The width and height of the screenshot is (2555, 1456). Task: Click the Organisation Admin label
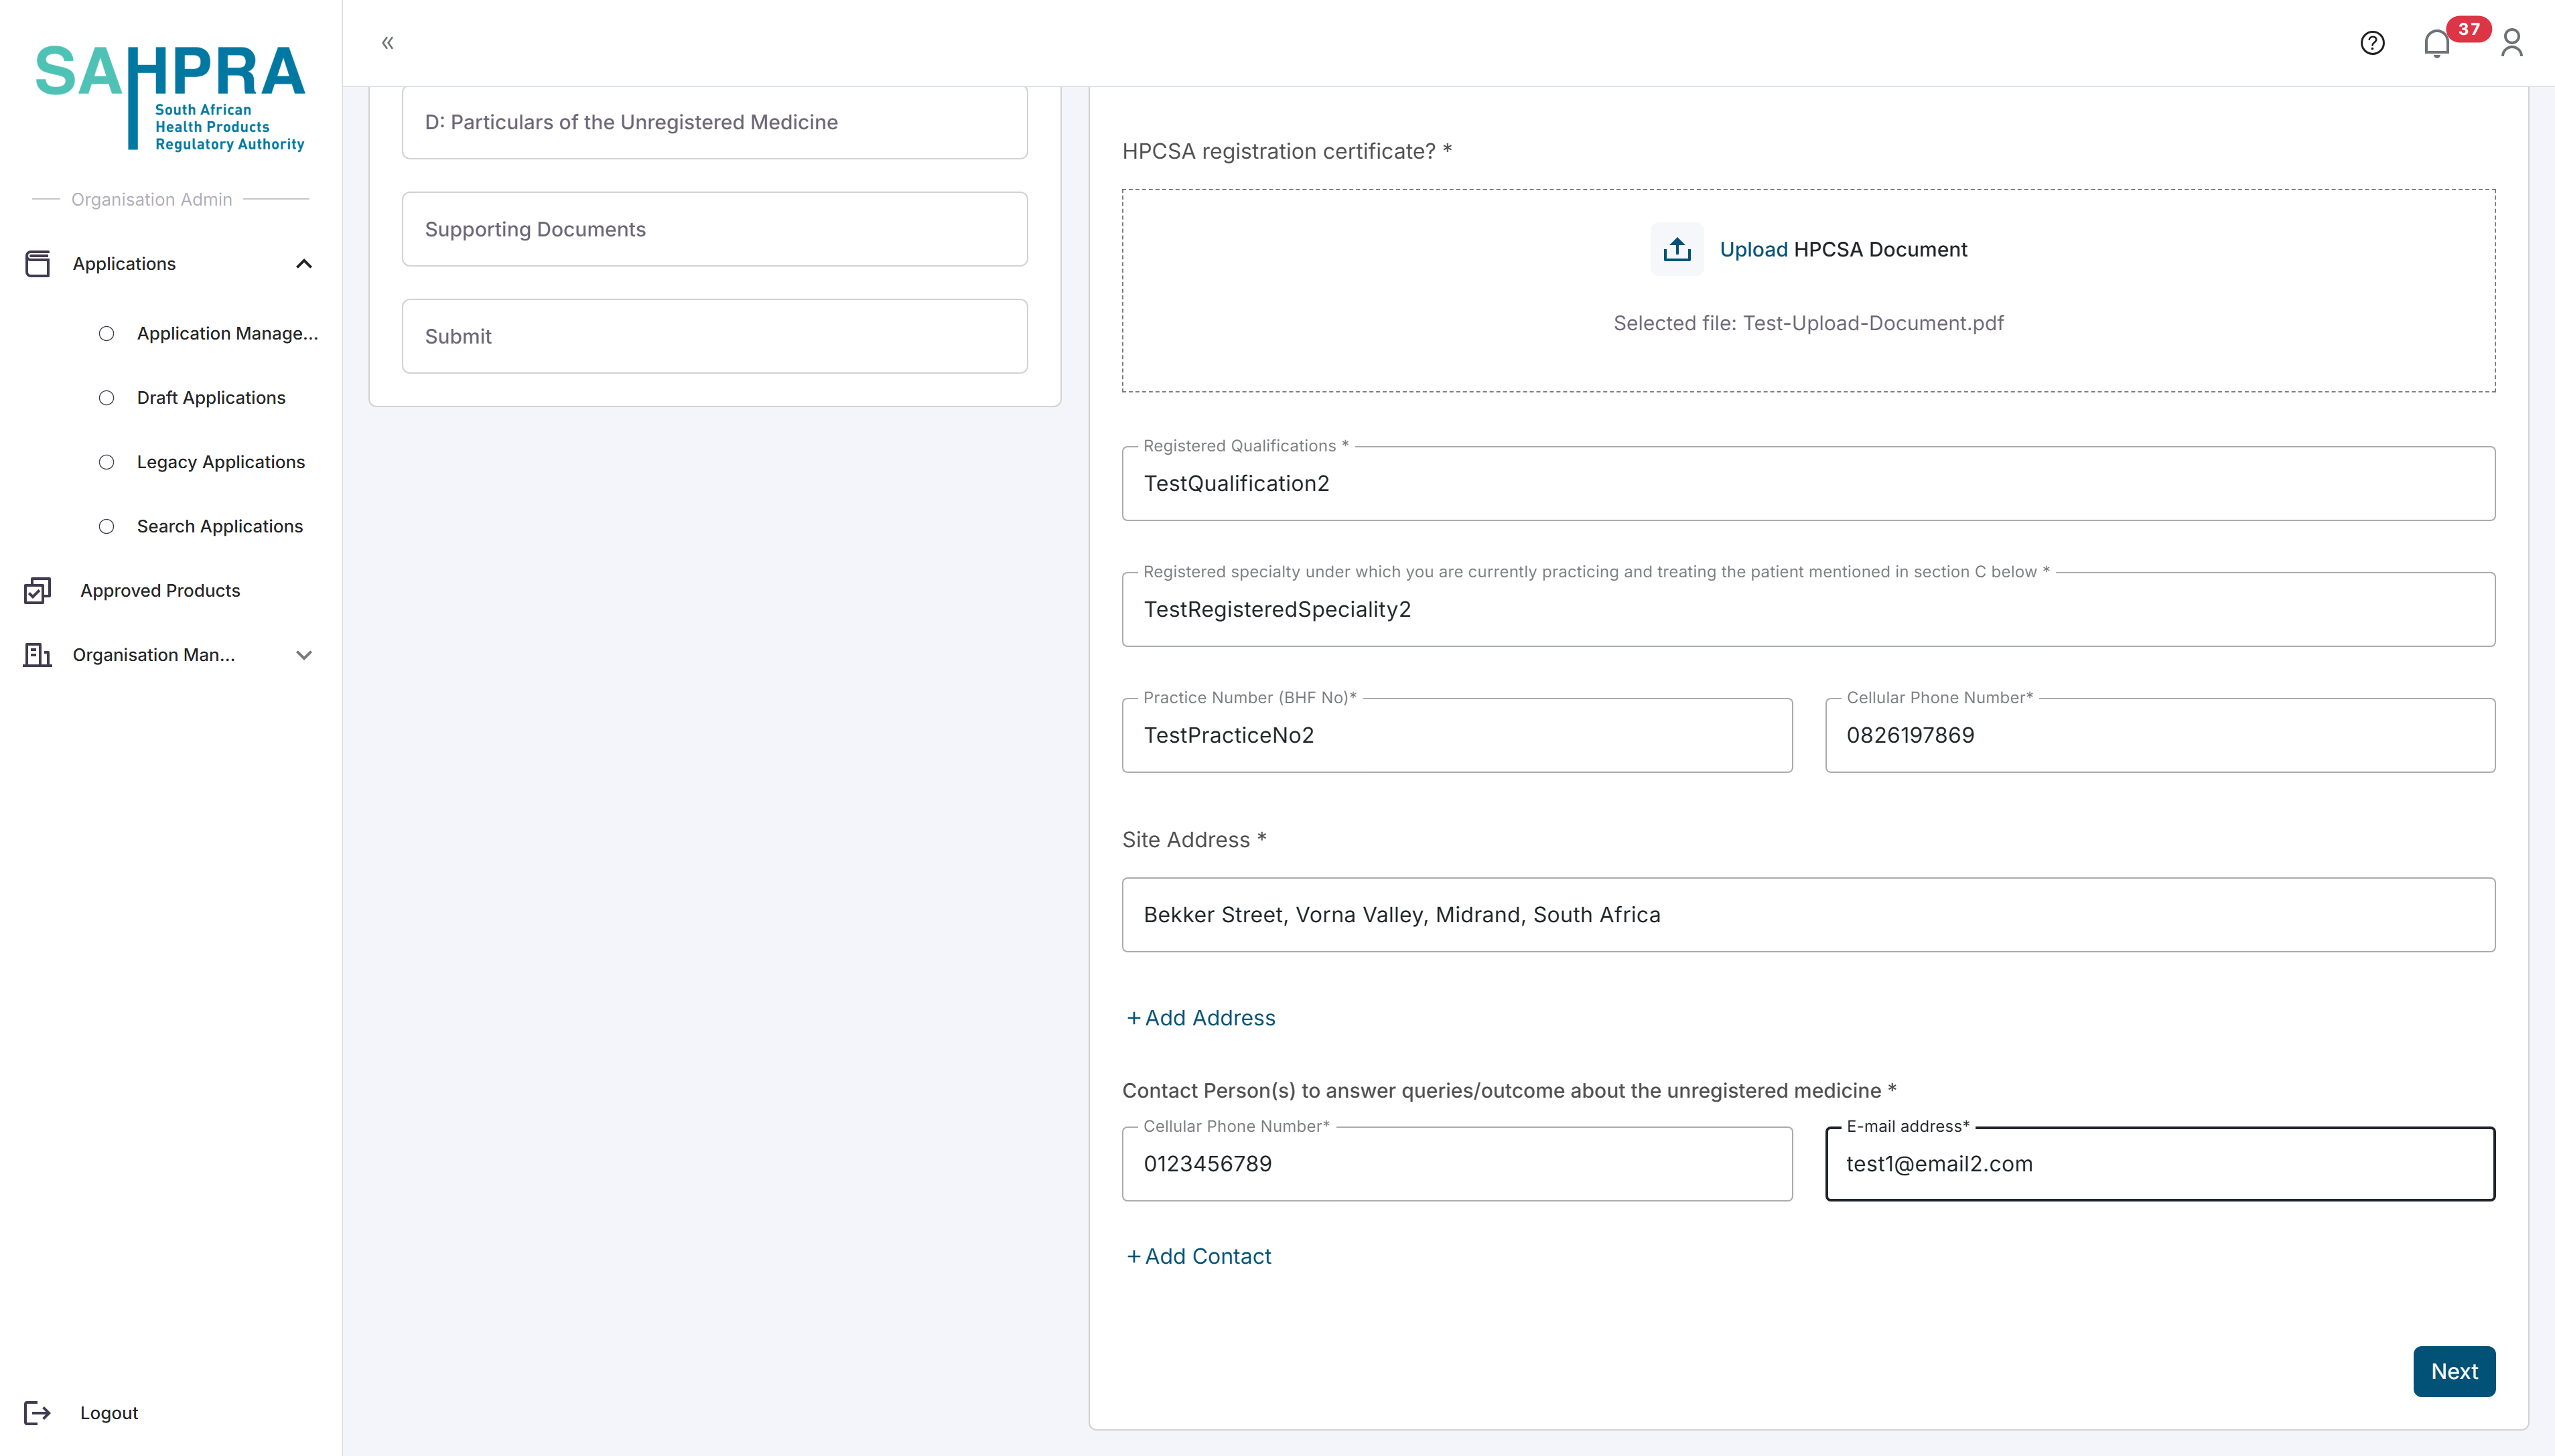pyautogui.click(x=151, y=199)
